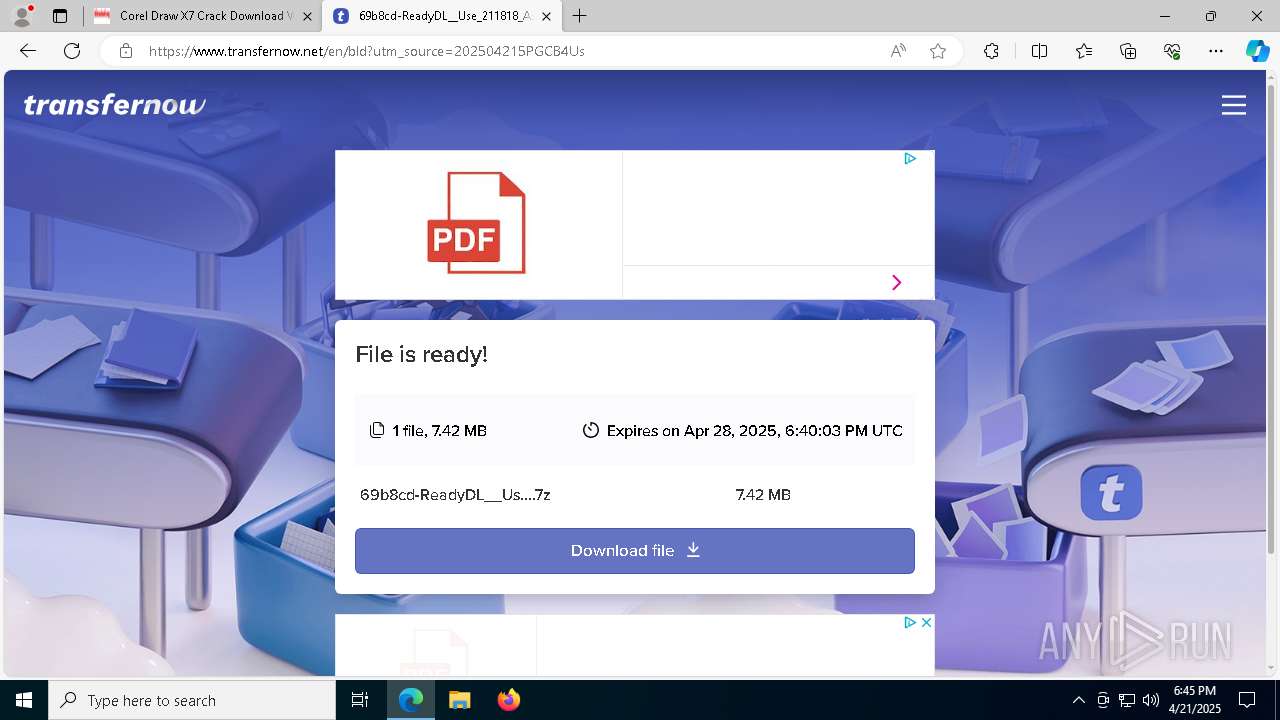Open tab actions menu
Image resolution: width=1280 pixels, height=720 pixels.
pyautogui.click(x=60, y=16)
